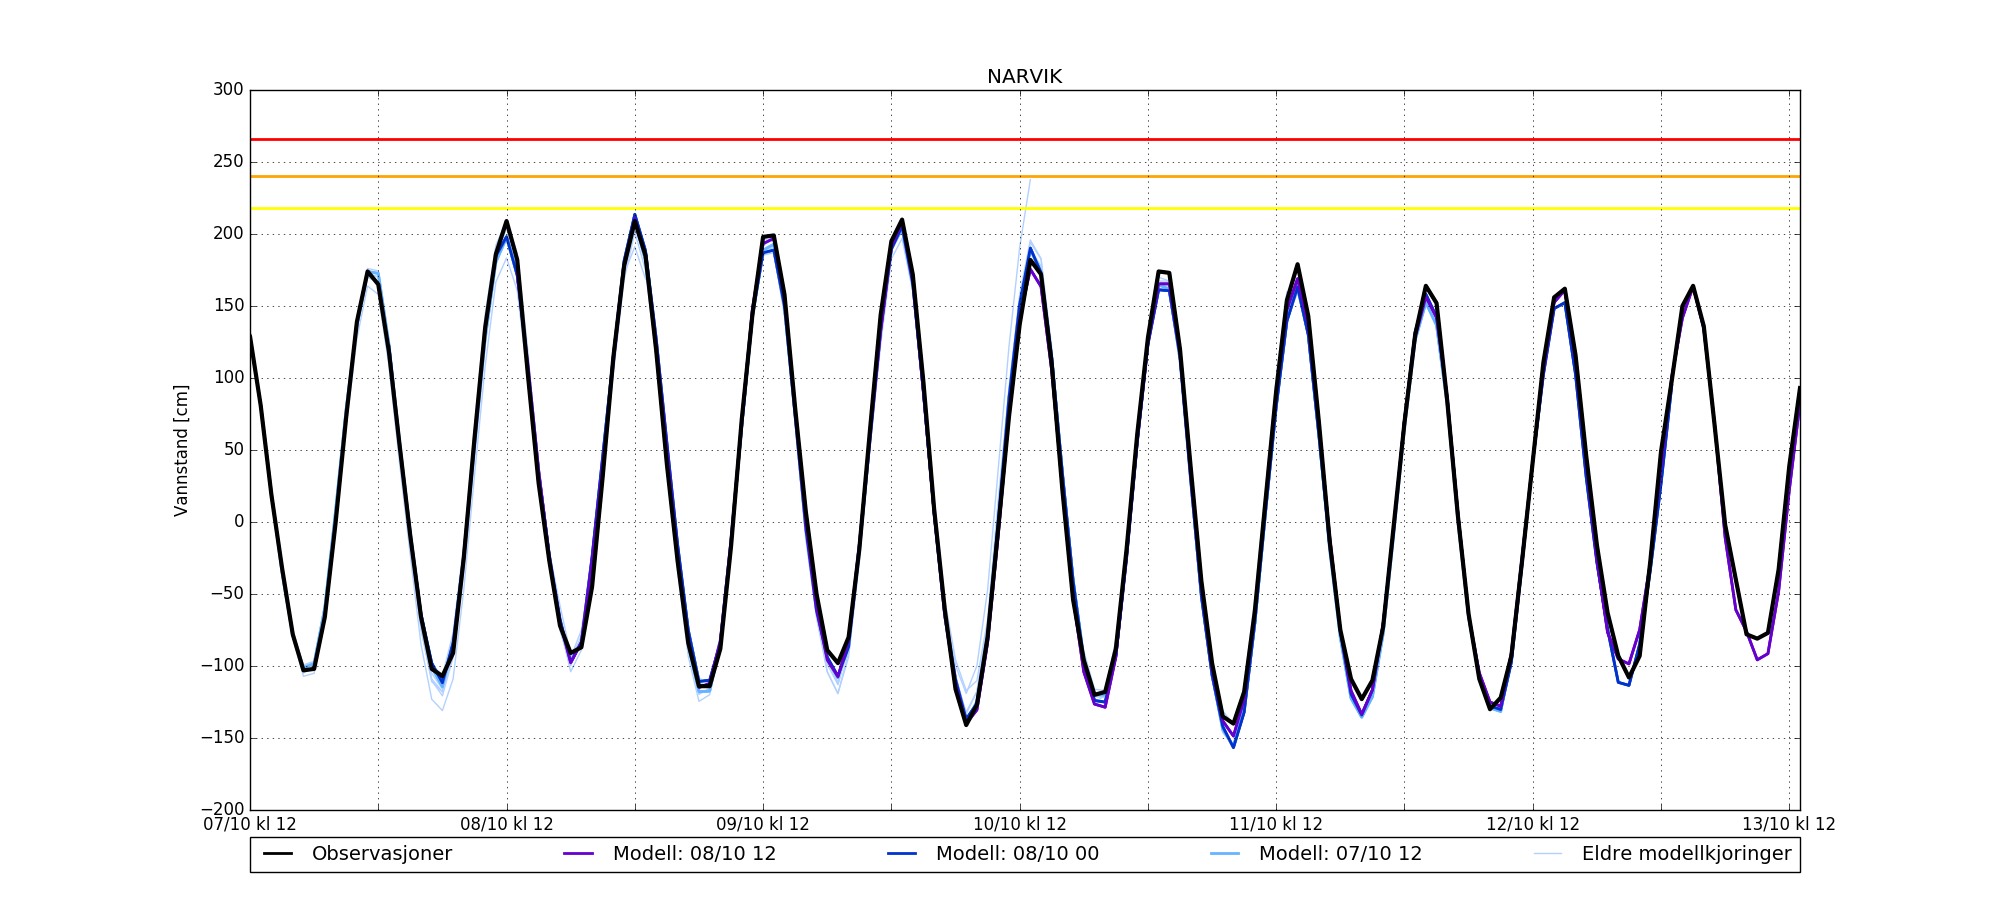The width and height of the screenshot is (2000, 900).
Task: Click the 12/10 kl 12 x-axis tick label
Action: point(1533,825)
